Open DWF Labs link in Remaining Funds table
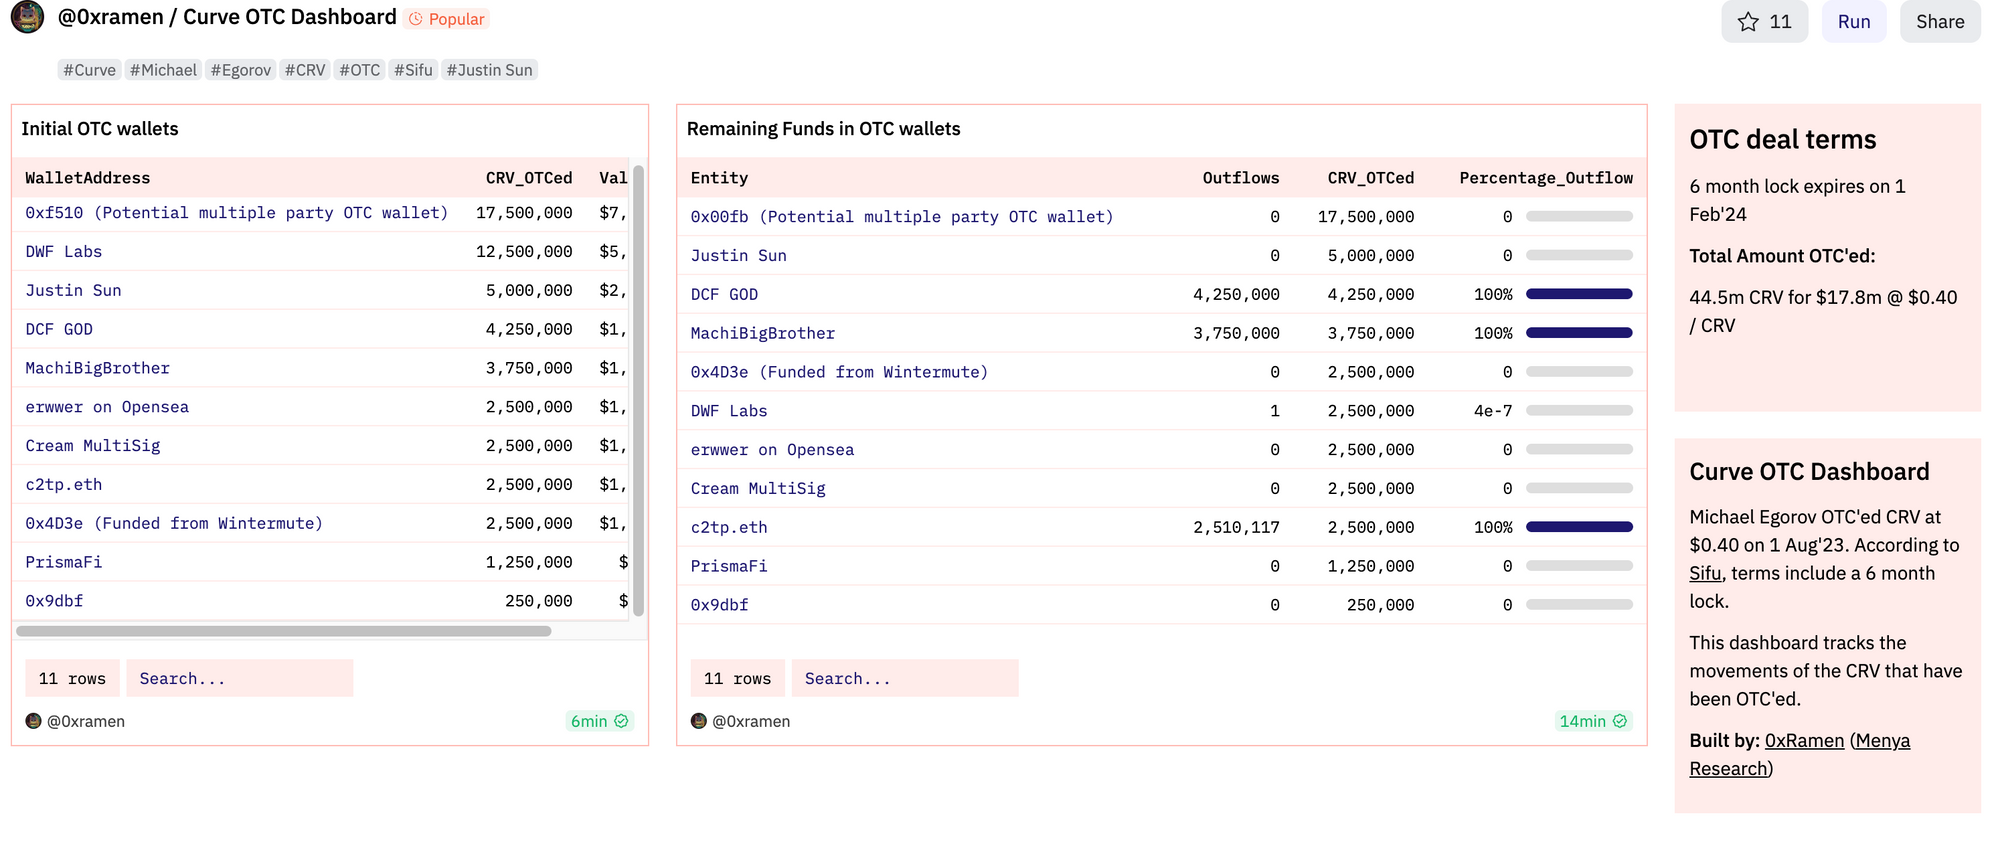This screenshot has width=2000, height=850. 729,411
